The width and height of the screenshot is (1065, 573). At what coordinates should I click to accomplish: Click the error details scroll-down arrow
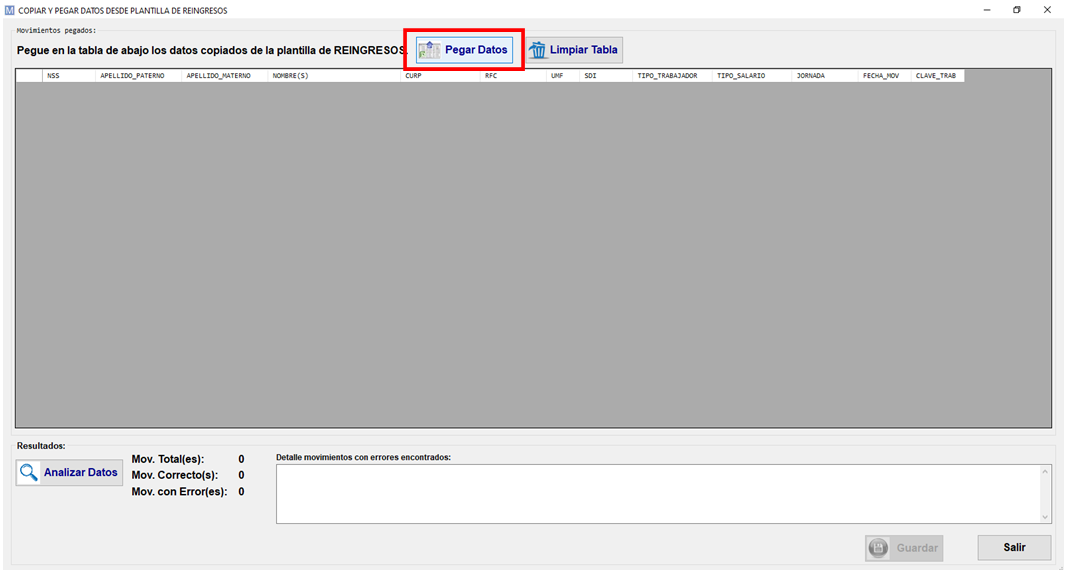point(1045,517)
